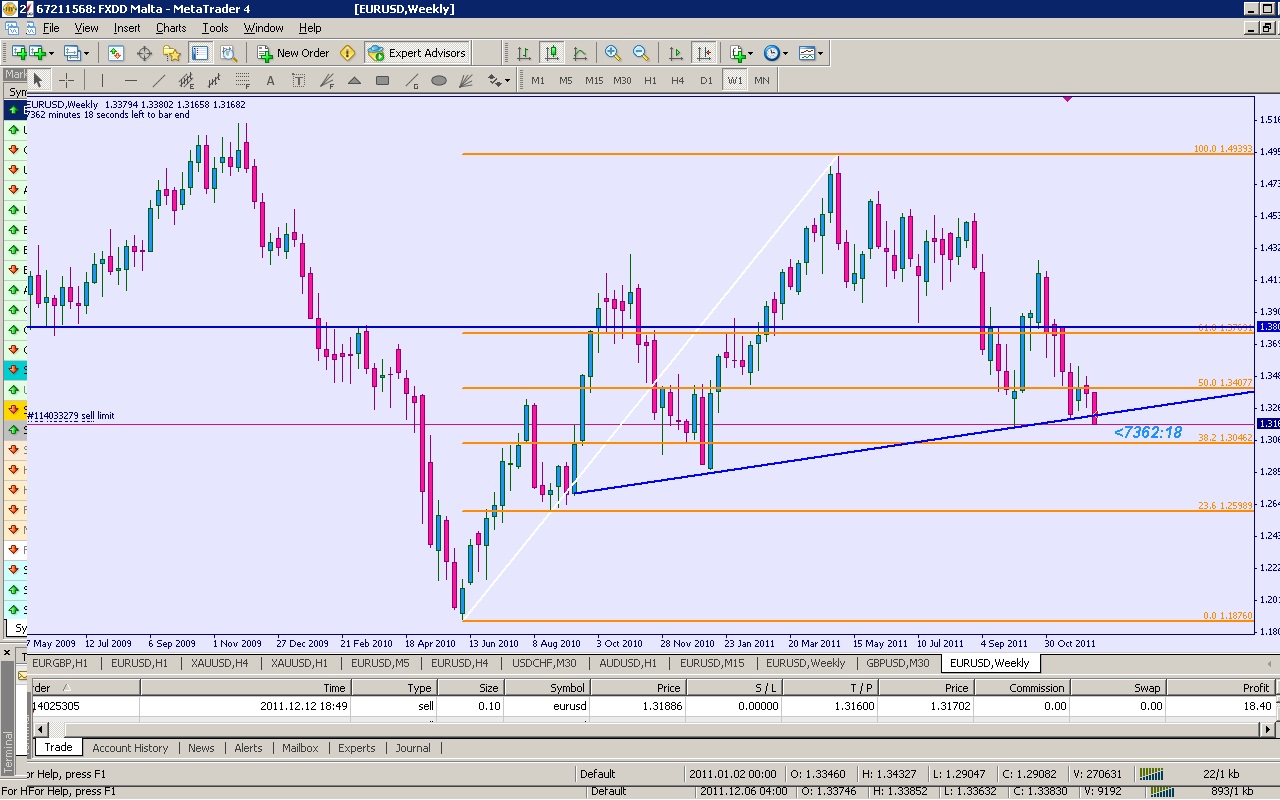1280x800 pixels.
Task: Toggle the Market Watch panel icon
Action: tap(116, 53)
